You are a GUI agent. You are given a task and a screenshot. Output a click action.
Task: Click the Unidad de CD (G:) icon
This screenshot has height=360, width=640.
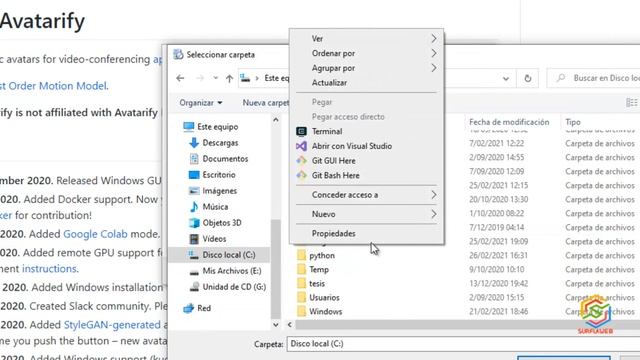[x=195, y=287]
